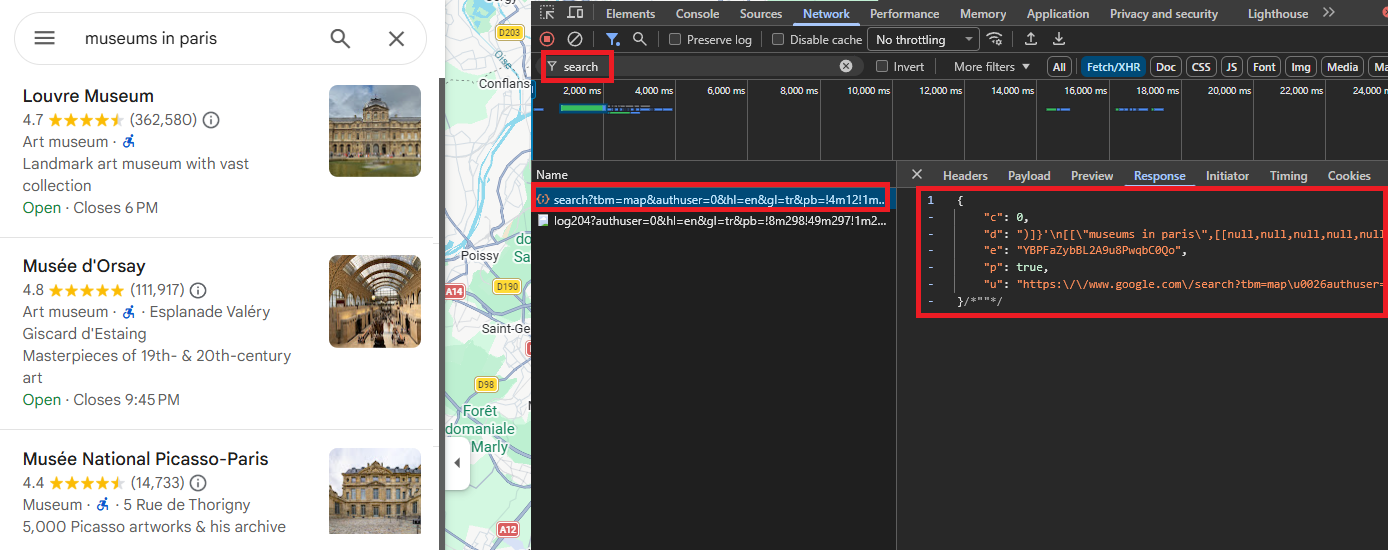This screenshot has height=550, width=1388.
Task: Toggle the Font type filter
Action: pos(1265,67)
